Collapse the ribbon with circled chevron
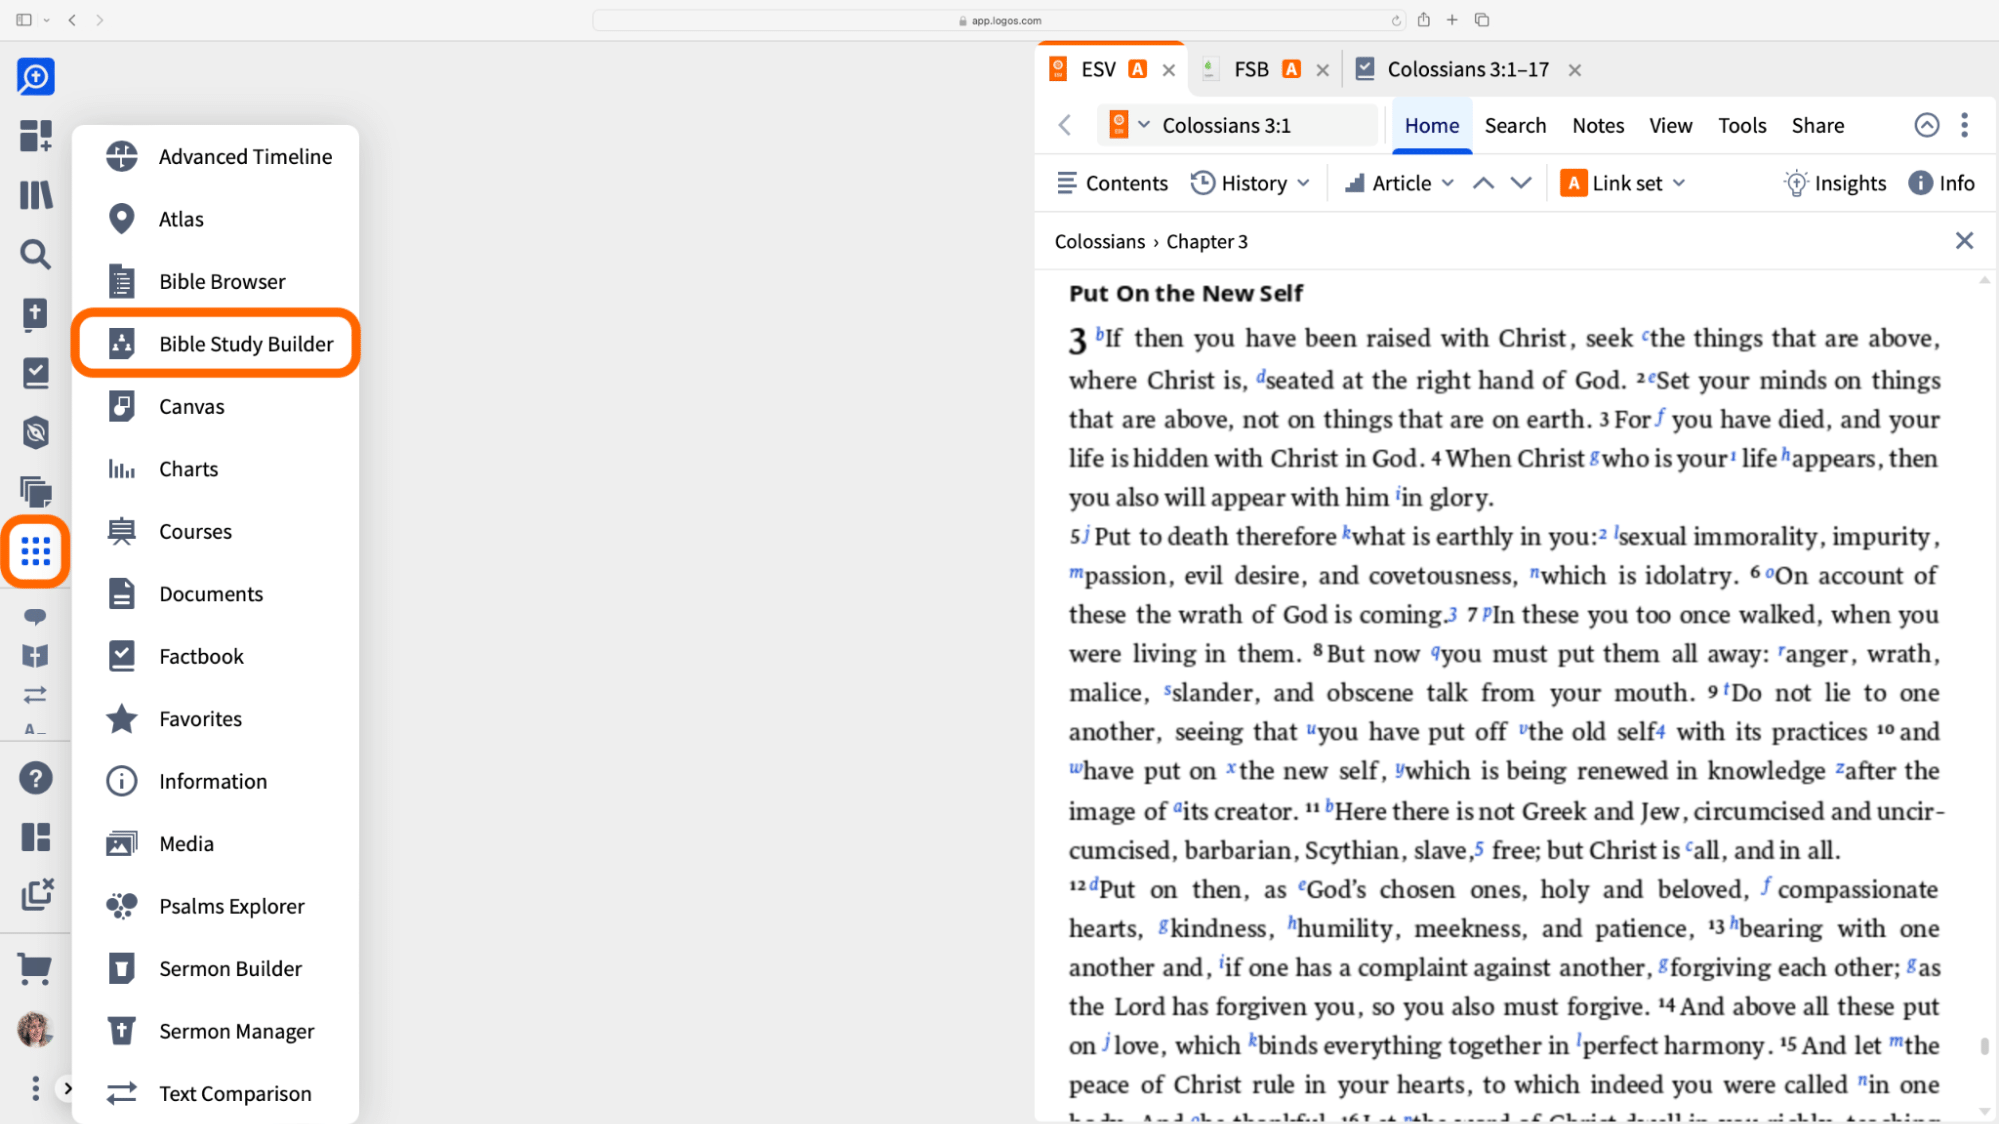This screenshot has height=1125, width=1999. pos(1926,125)
